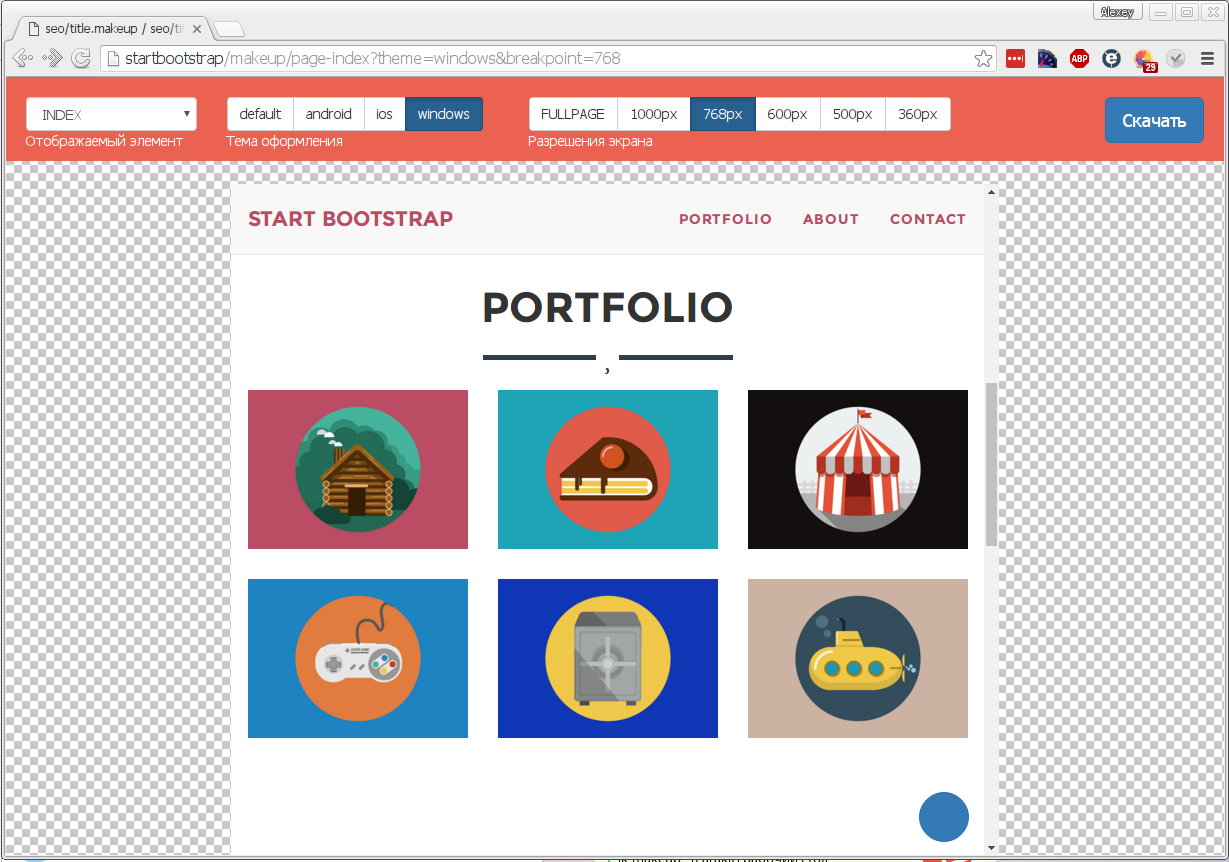Screen dimensions: 1229x862
Task: Open the submarine portfolio thumbnail
Action: (858, 658)
